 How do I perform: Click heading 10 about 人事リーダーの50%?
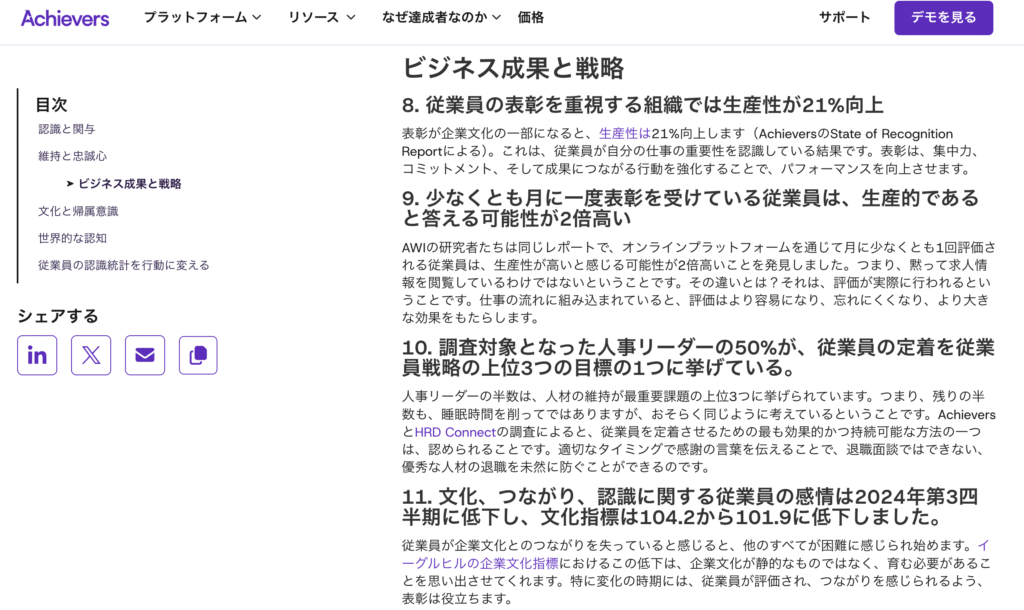coord(698,357)
